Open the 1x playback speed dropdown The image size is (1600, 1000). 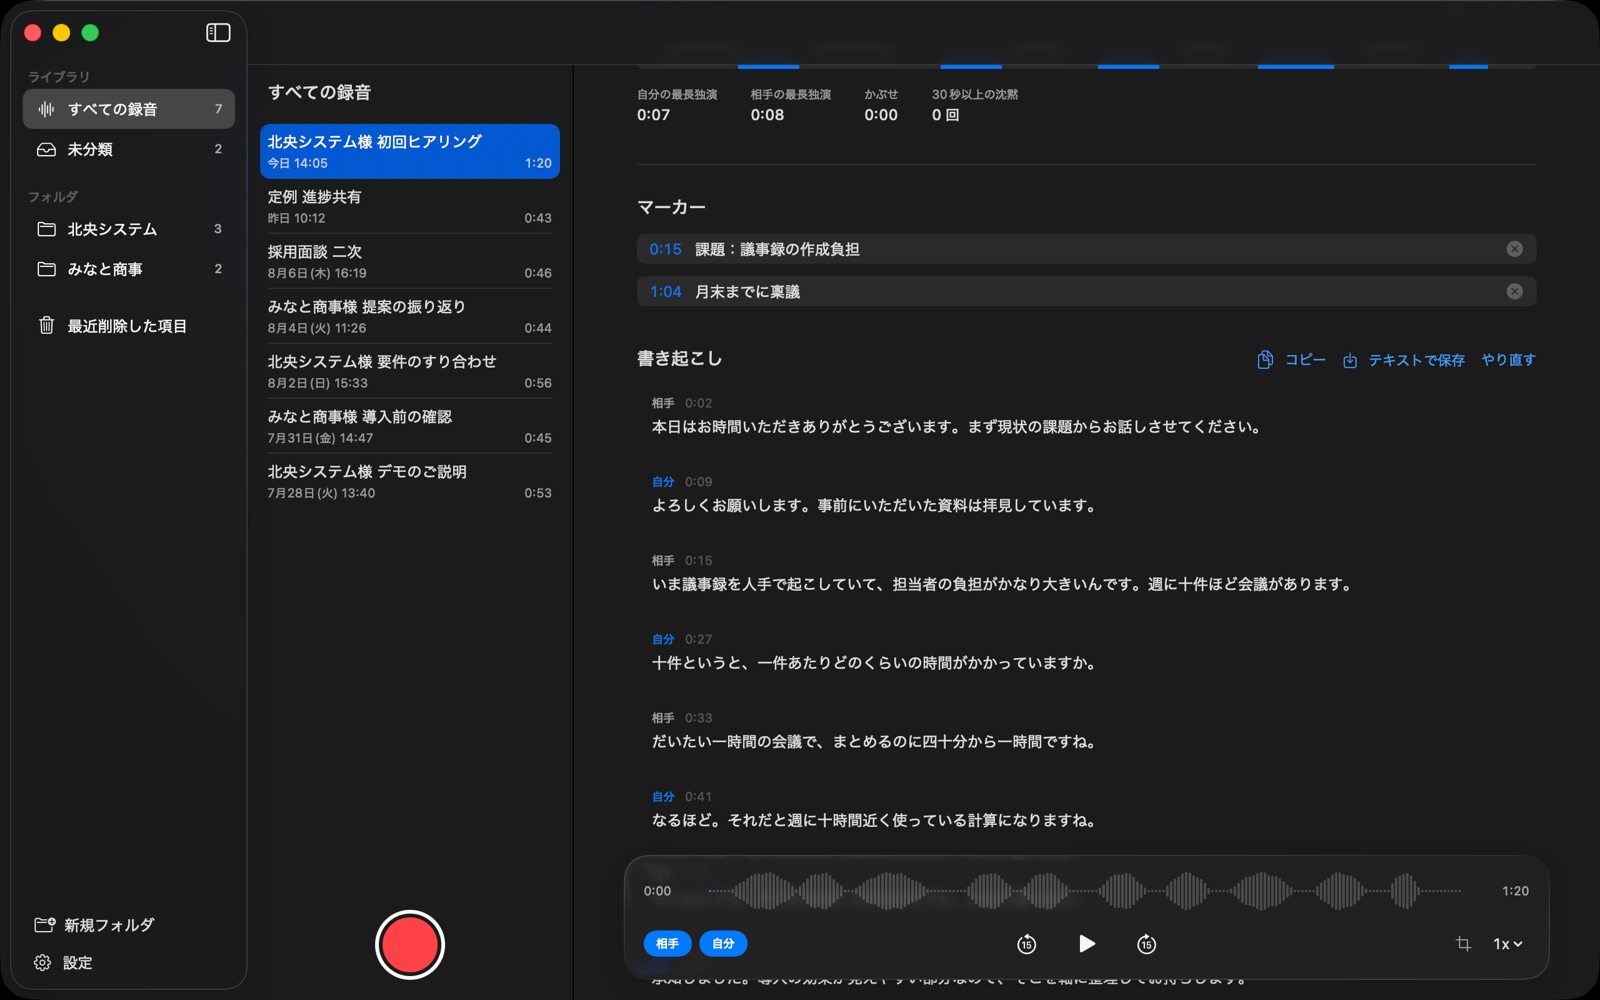pyautogui.click(x=1508, y=944)
